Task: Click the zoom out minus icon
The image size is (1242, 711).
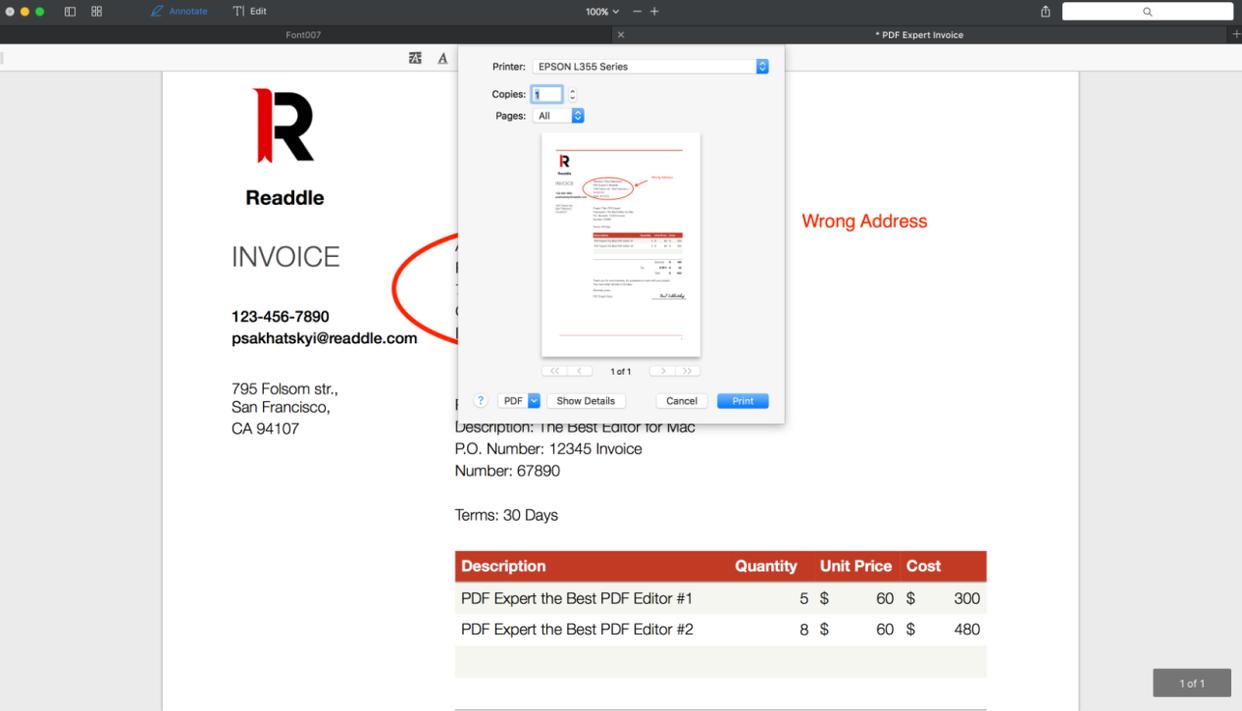Action: [x=637, y=11]
